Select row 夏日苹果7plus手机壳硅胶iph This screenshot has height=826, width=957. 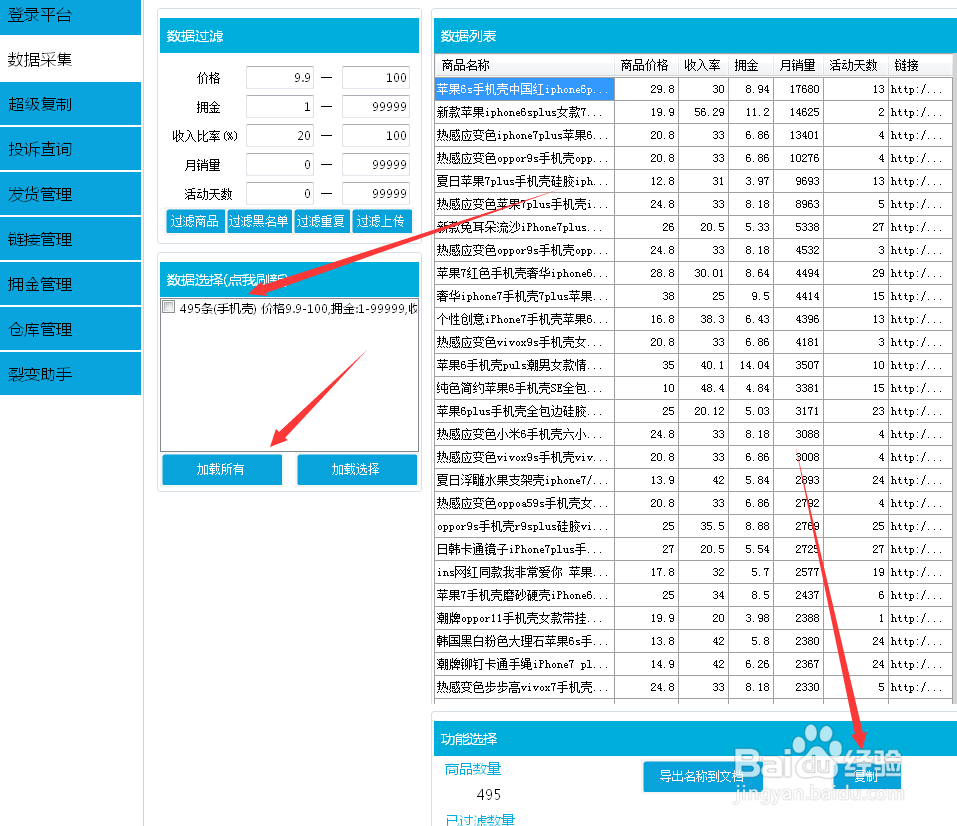coord(693,181)
